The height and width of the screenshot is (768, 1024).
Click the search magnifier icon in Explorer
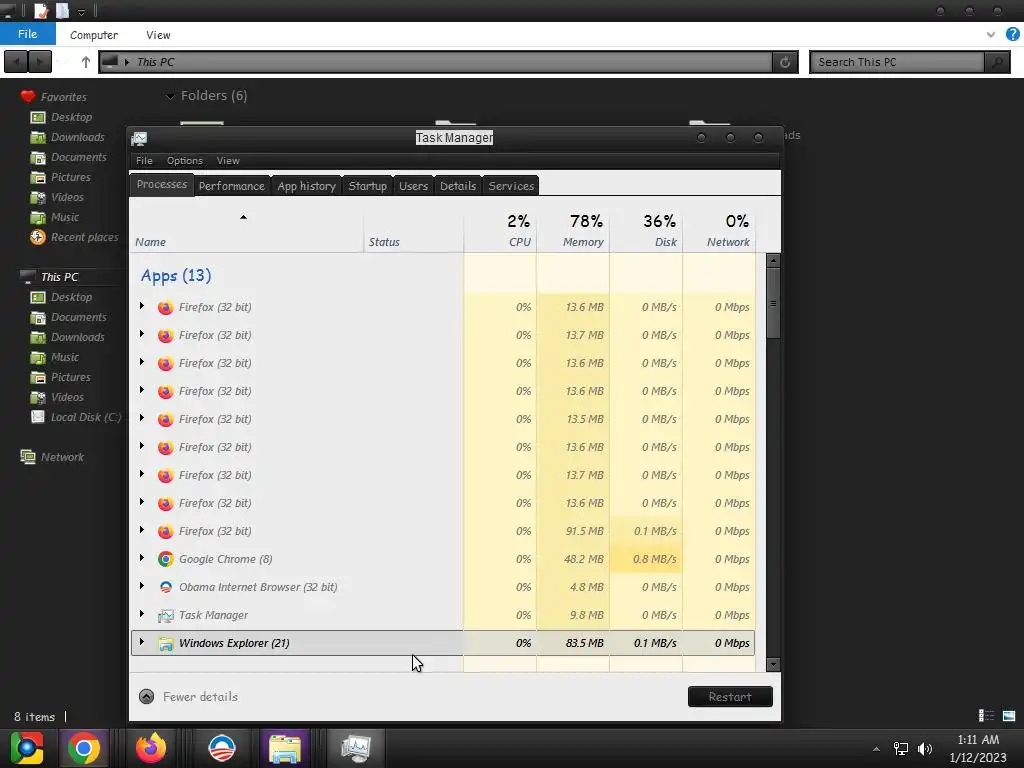pos(997,62)
